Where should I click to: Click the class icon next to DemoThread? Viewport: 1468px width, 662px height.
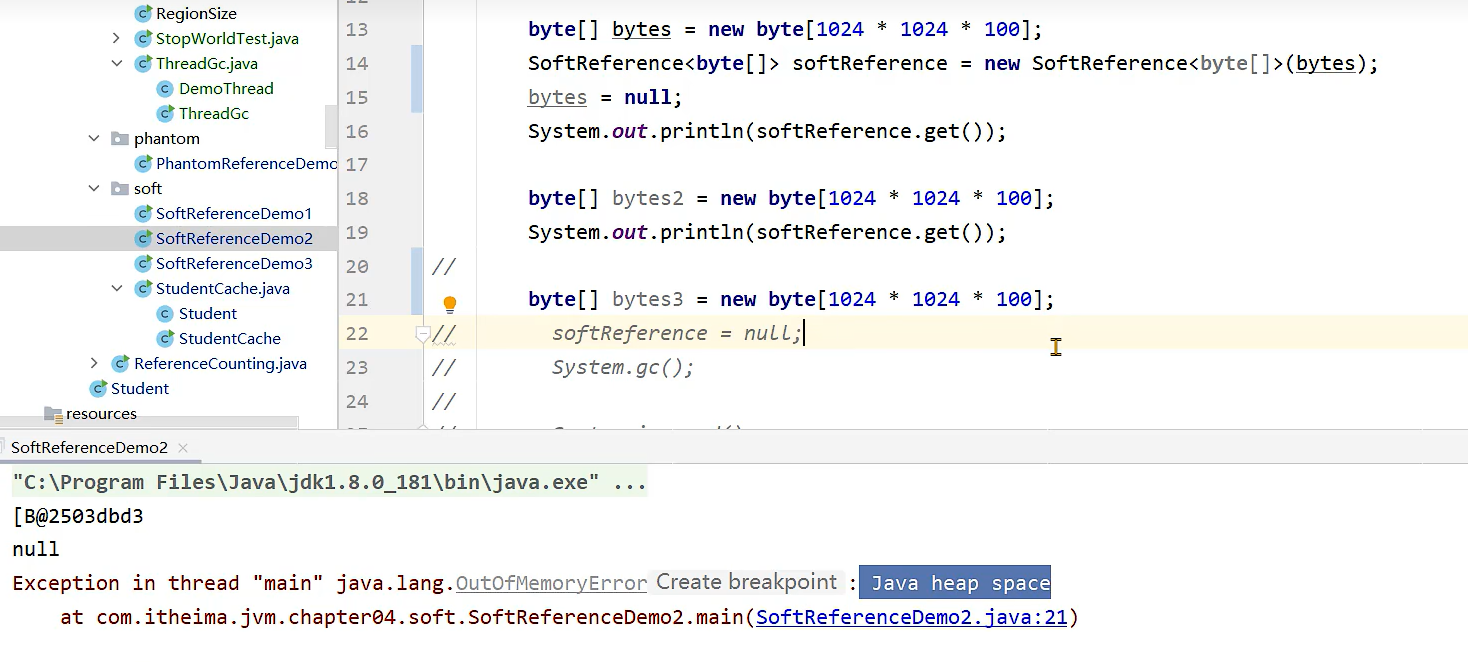[x=166, y=89]
